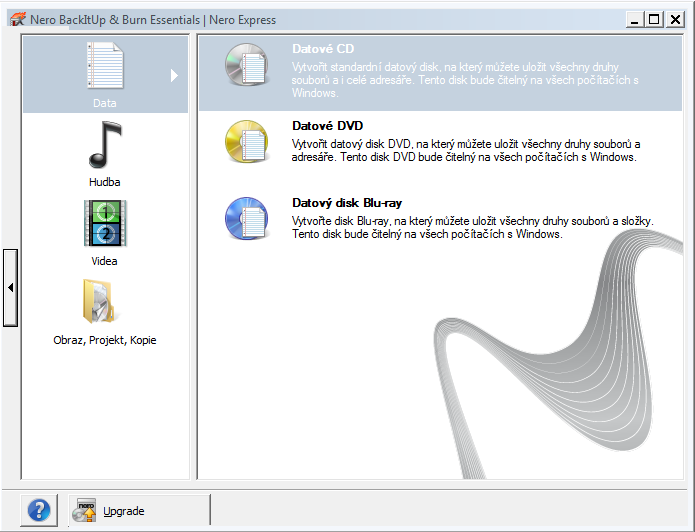This screenshot has height=532, width=695.
Task: Maximize the Nero Express window
Action: coord(654,20)
